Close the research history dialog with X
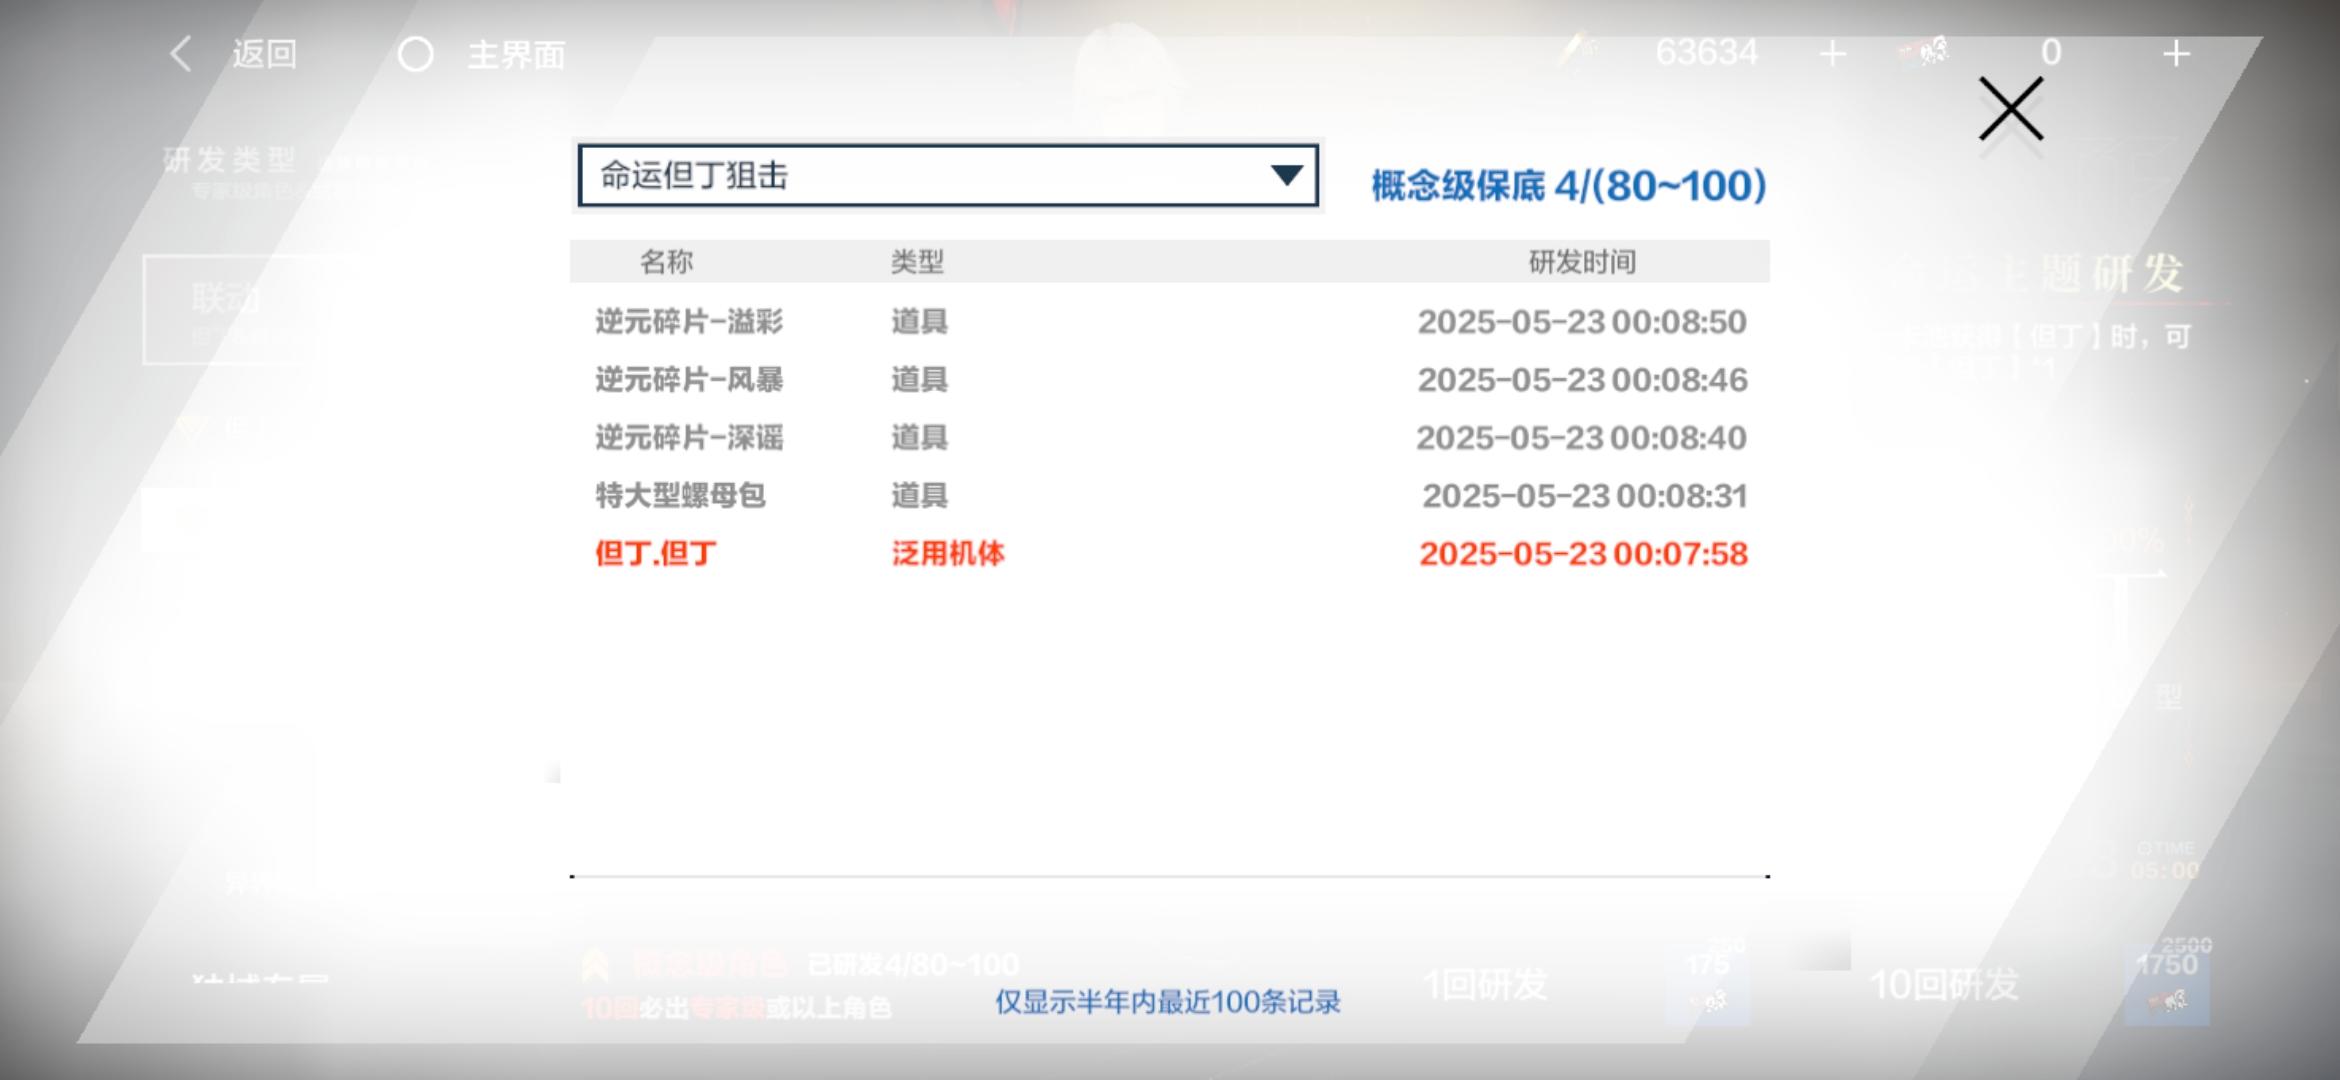The image size is (2340, 1080). (2011, 109)
